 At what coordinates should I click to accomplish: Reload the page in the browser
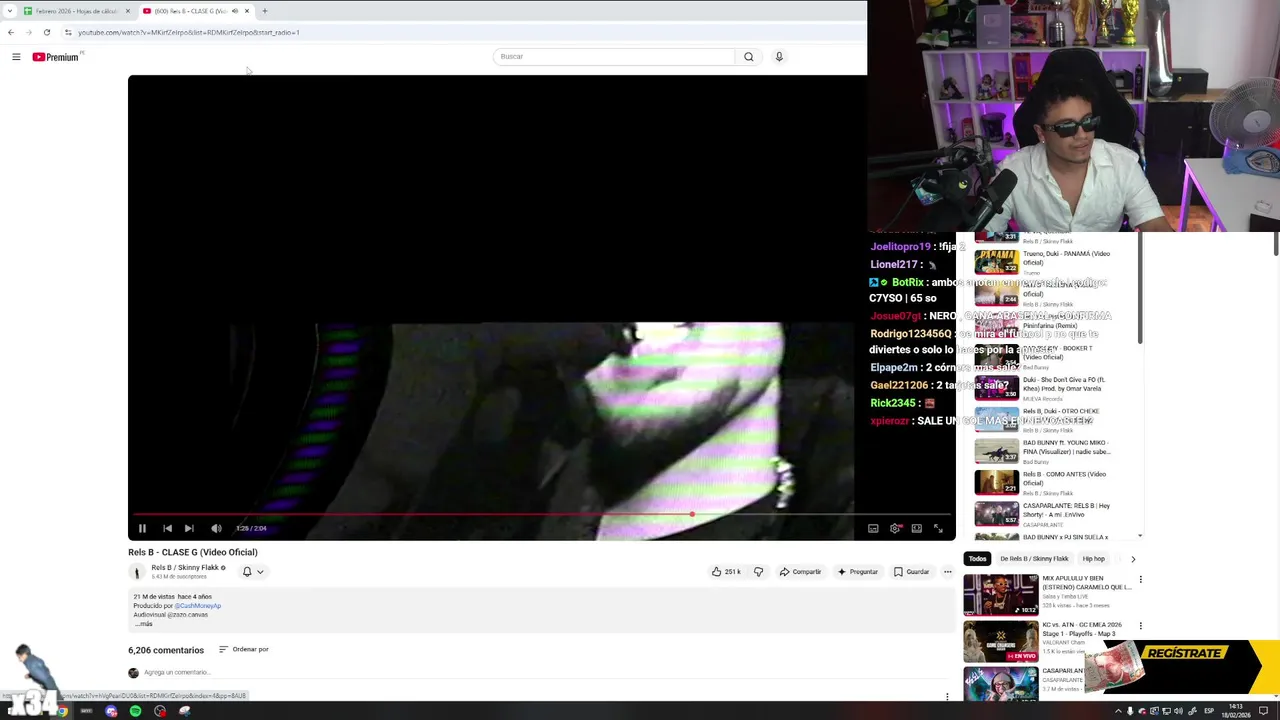[47, 32]
